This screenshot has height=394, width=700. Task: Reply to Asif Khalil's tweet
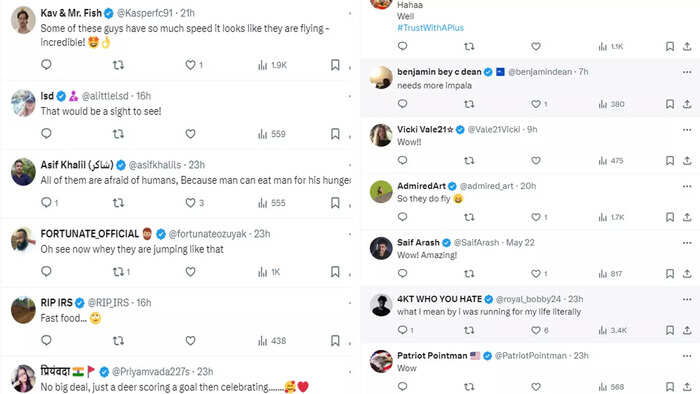coord(46,203)
